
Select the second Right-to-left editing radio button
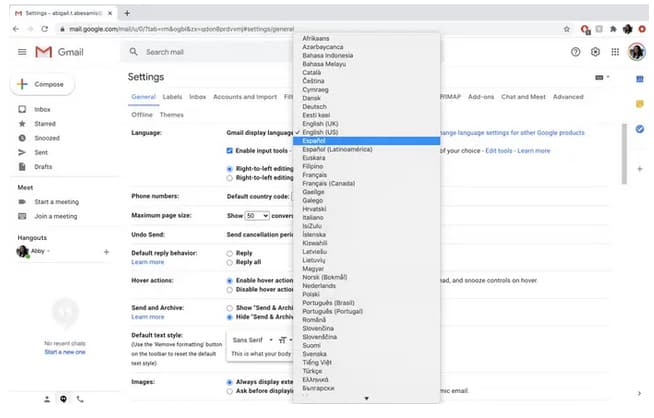[229, 178]
